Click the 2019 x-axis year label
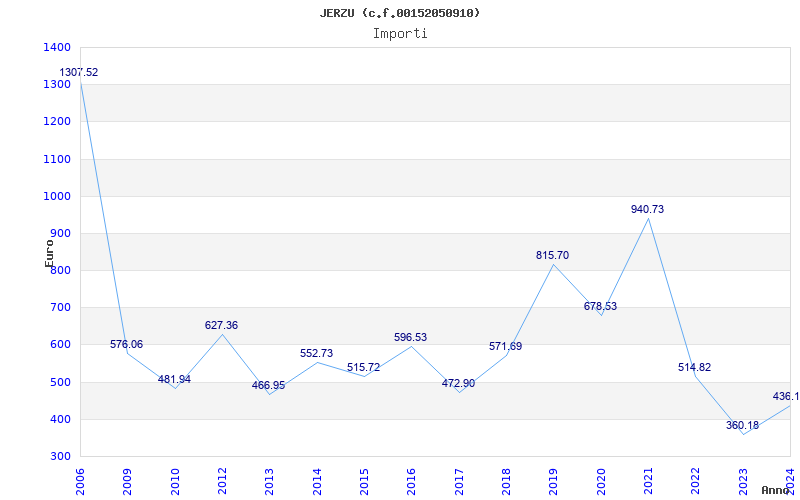Image resolution: width=800 pixels, height=500 pixels. click(554, 482)
